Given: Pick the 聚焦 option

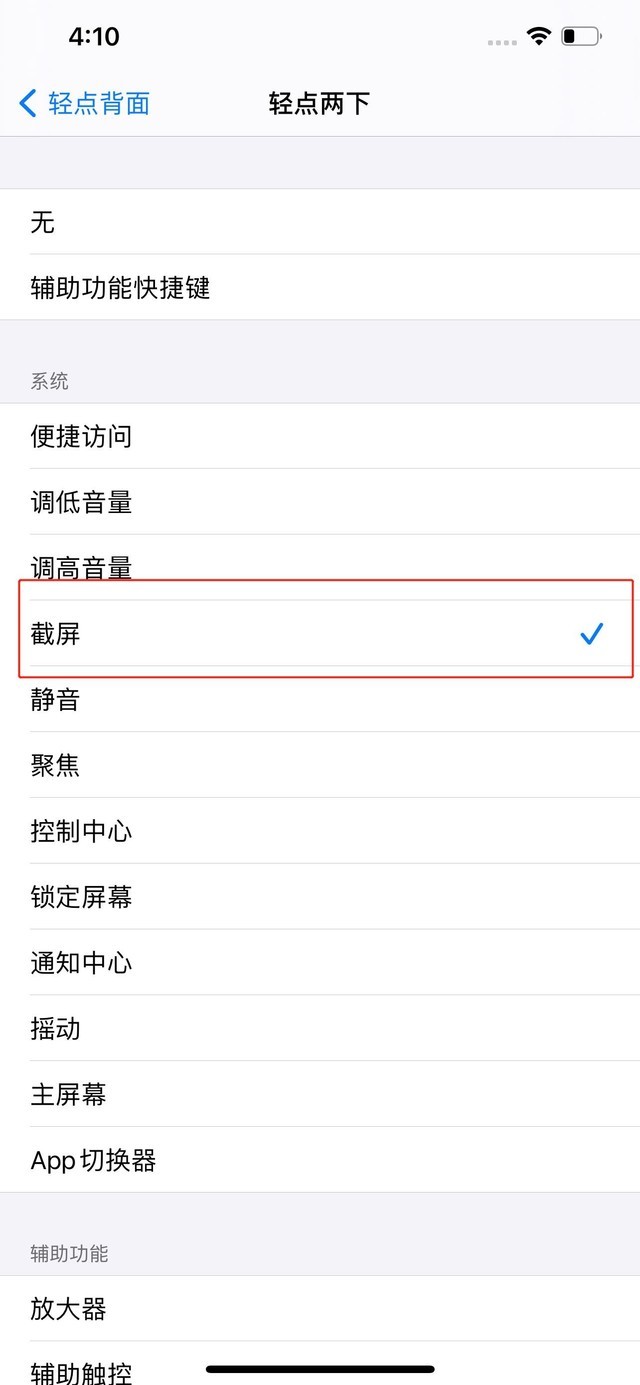Looking at the screenshot, I should pos(320,766).
